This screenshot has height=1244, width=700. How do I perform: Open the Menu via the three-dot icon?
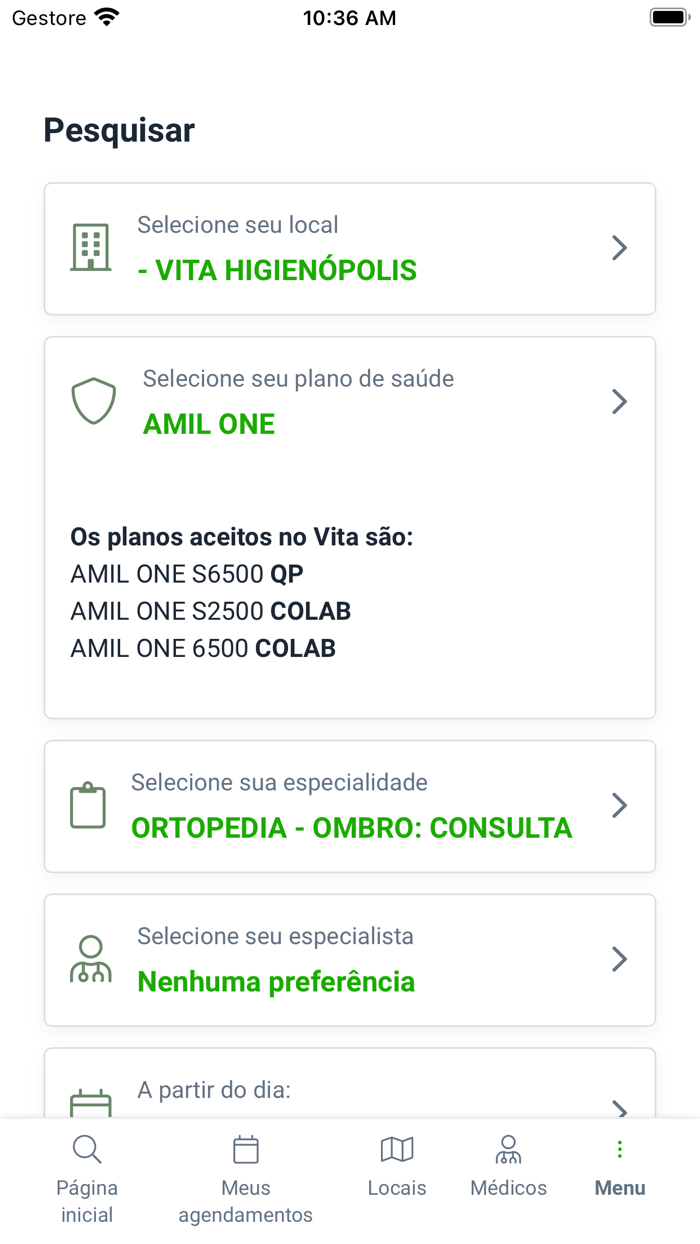click(x=620, y=1149)
